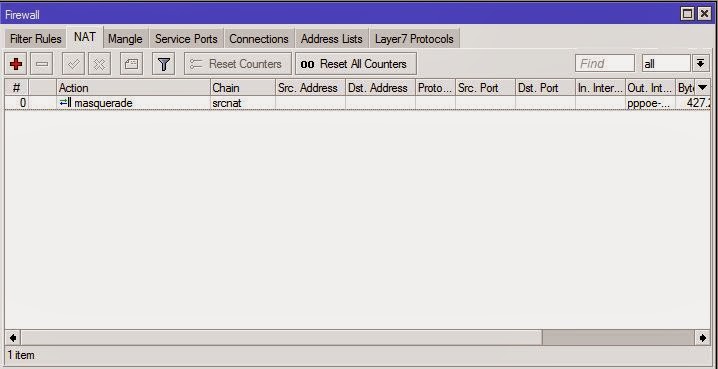Click the In. Inter... column header

tap(600, 87)
